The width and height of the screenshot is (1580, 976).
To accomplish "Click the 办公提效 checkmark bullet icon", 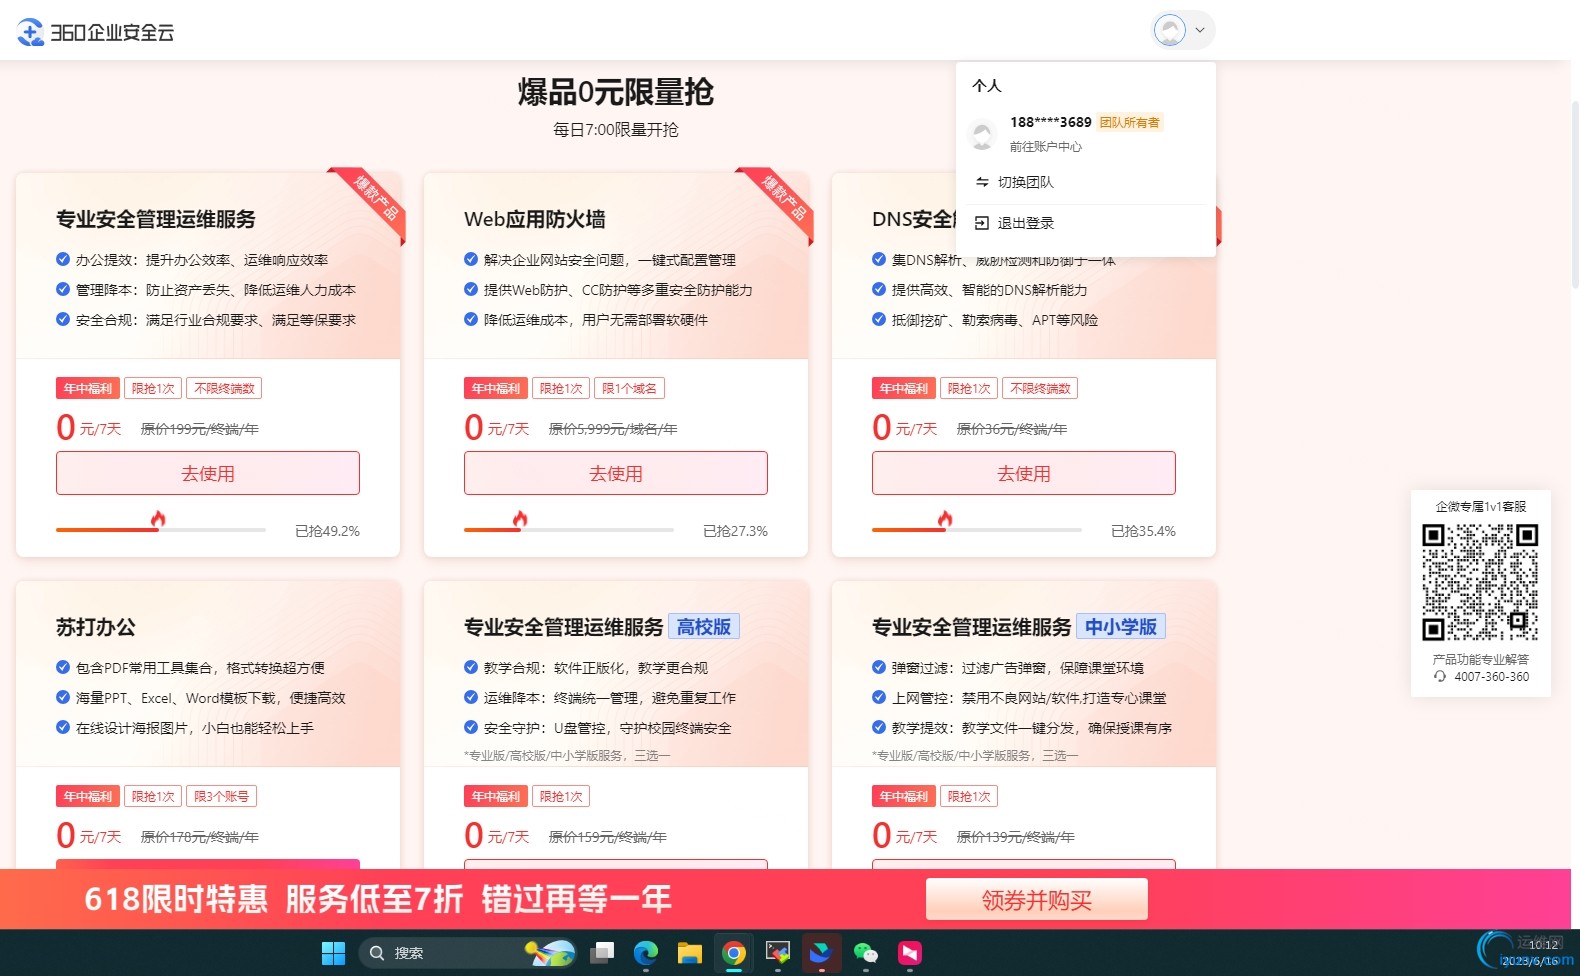I will point(63,259).
